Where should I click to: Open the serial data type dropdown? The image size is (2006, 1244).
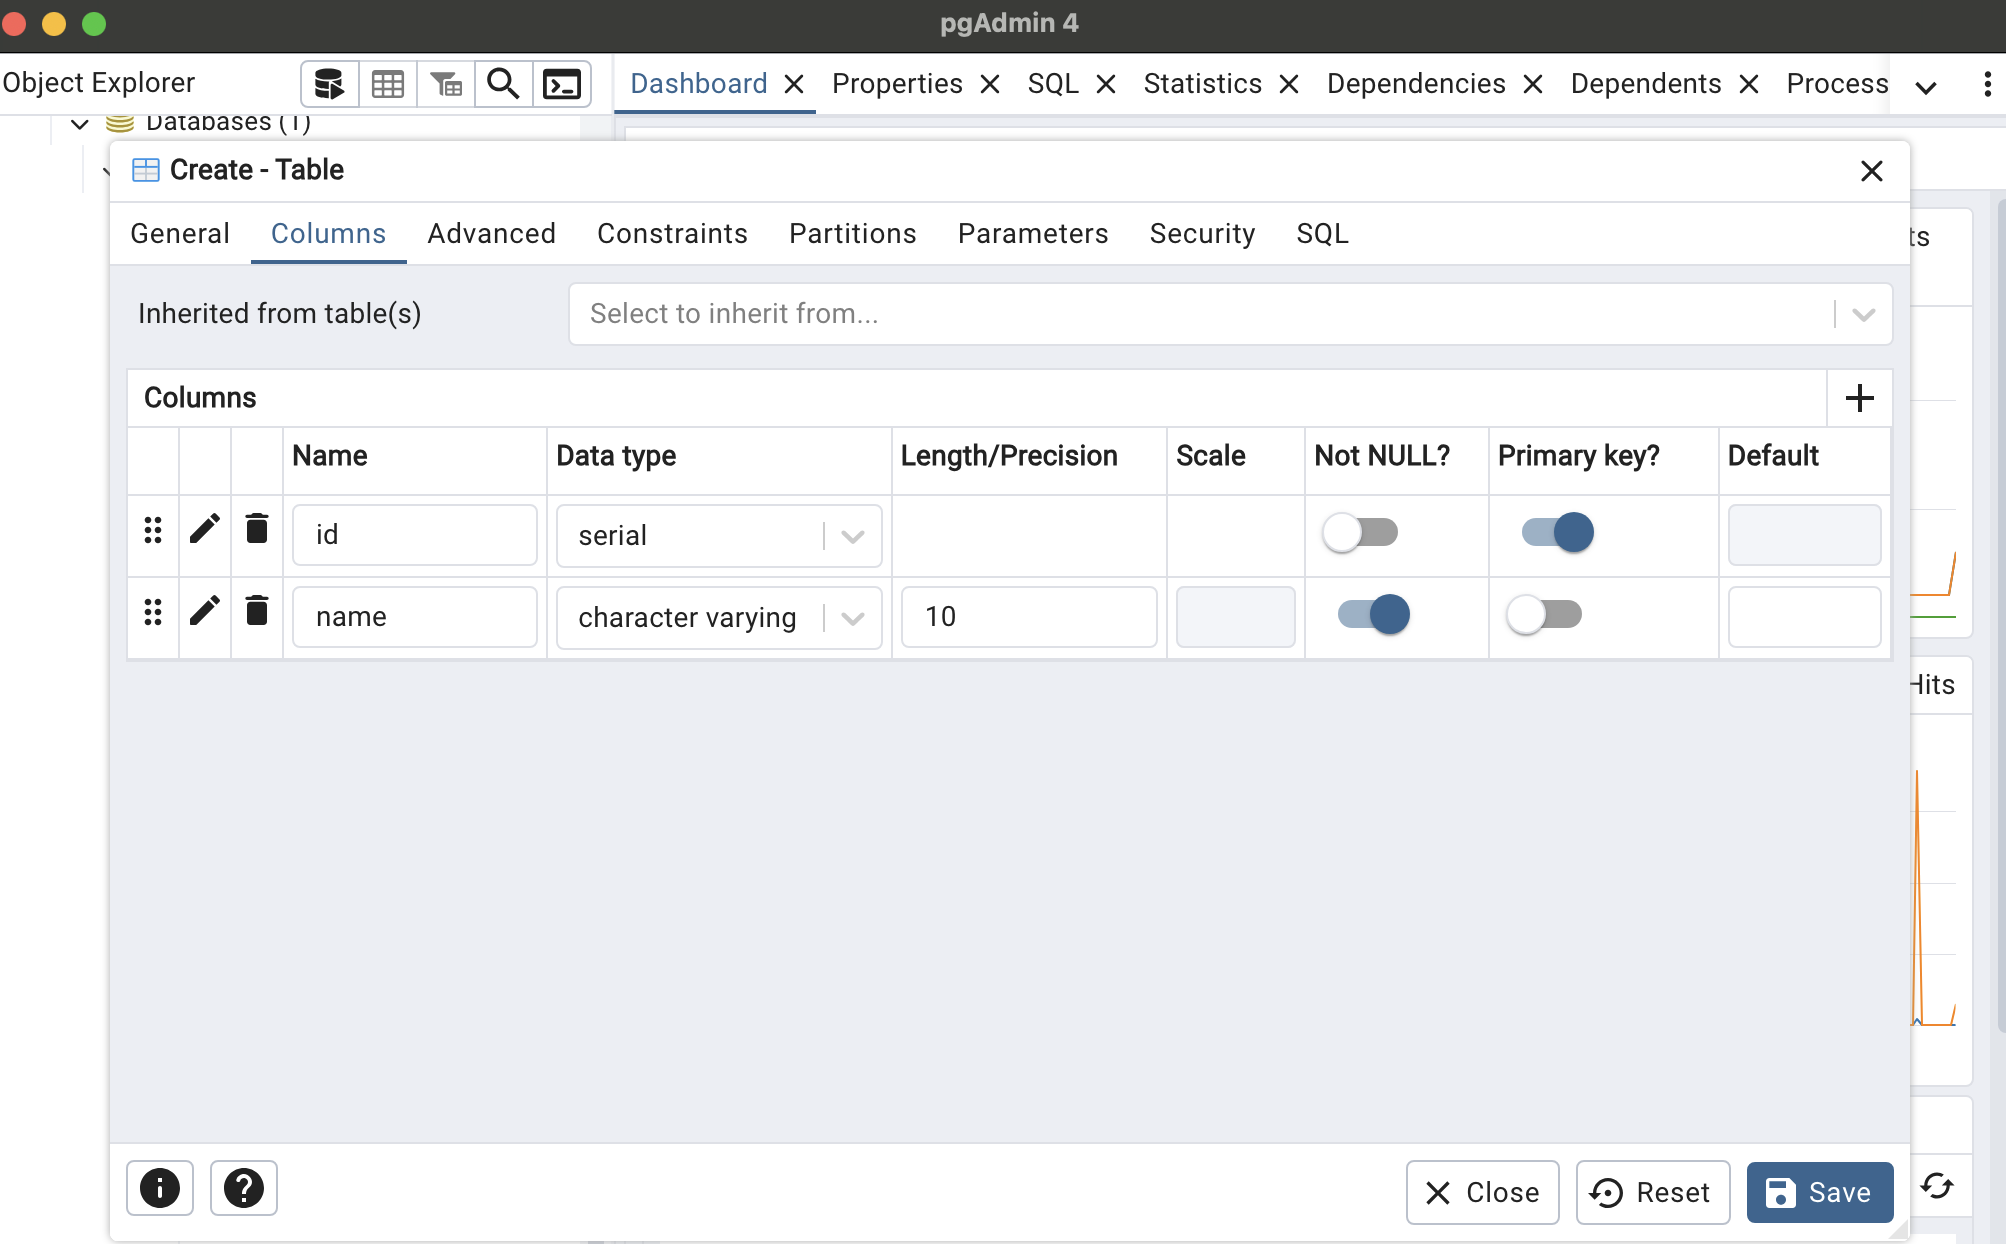tap(852, 536)
